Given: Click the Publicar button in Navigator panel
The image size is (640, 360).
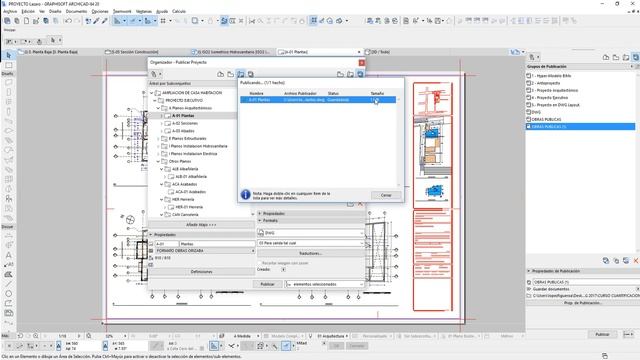Looking at the screenshot, I should (602, 334).
